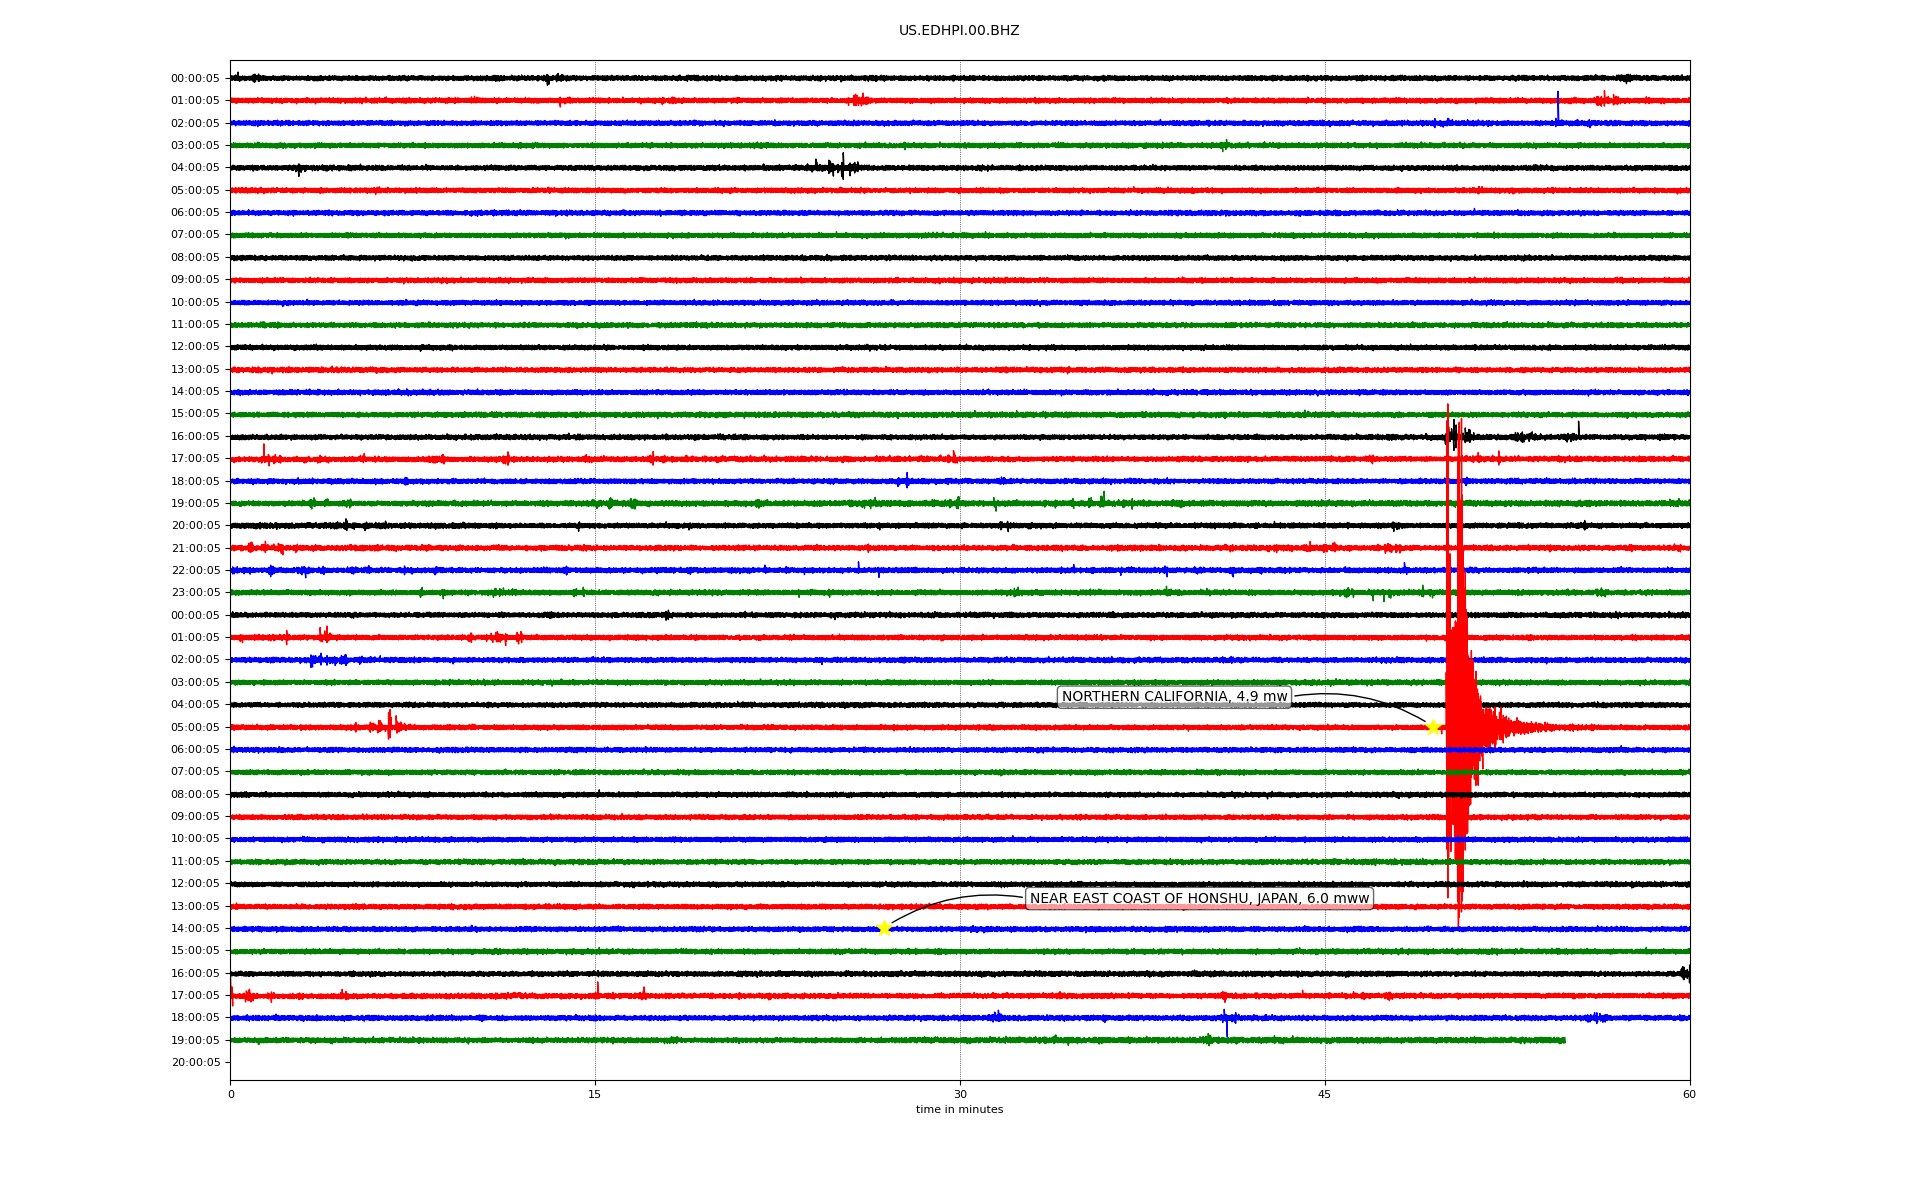Click the time in minutes axis label
The width and height of the screenshot is (1920, 1200).
click(959, 1110)
